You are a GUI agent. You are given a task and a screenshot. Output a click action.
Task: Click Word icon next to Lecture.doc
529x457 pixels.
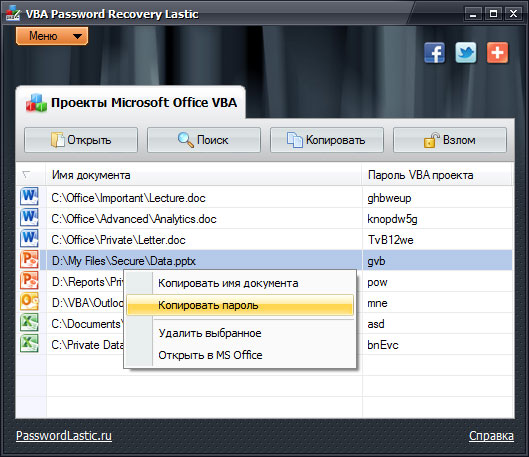[29, 197]
